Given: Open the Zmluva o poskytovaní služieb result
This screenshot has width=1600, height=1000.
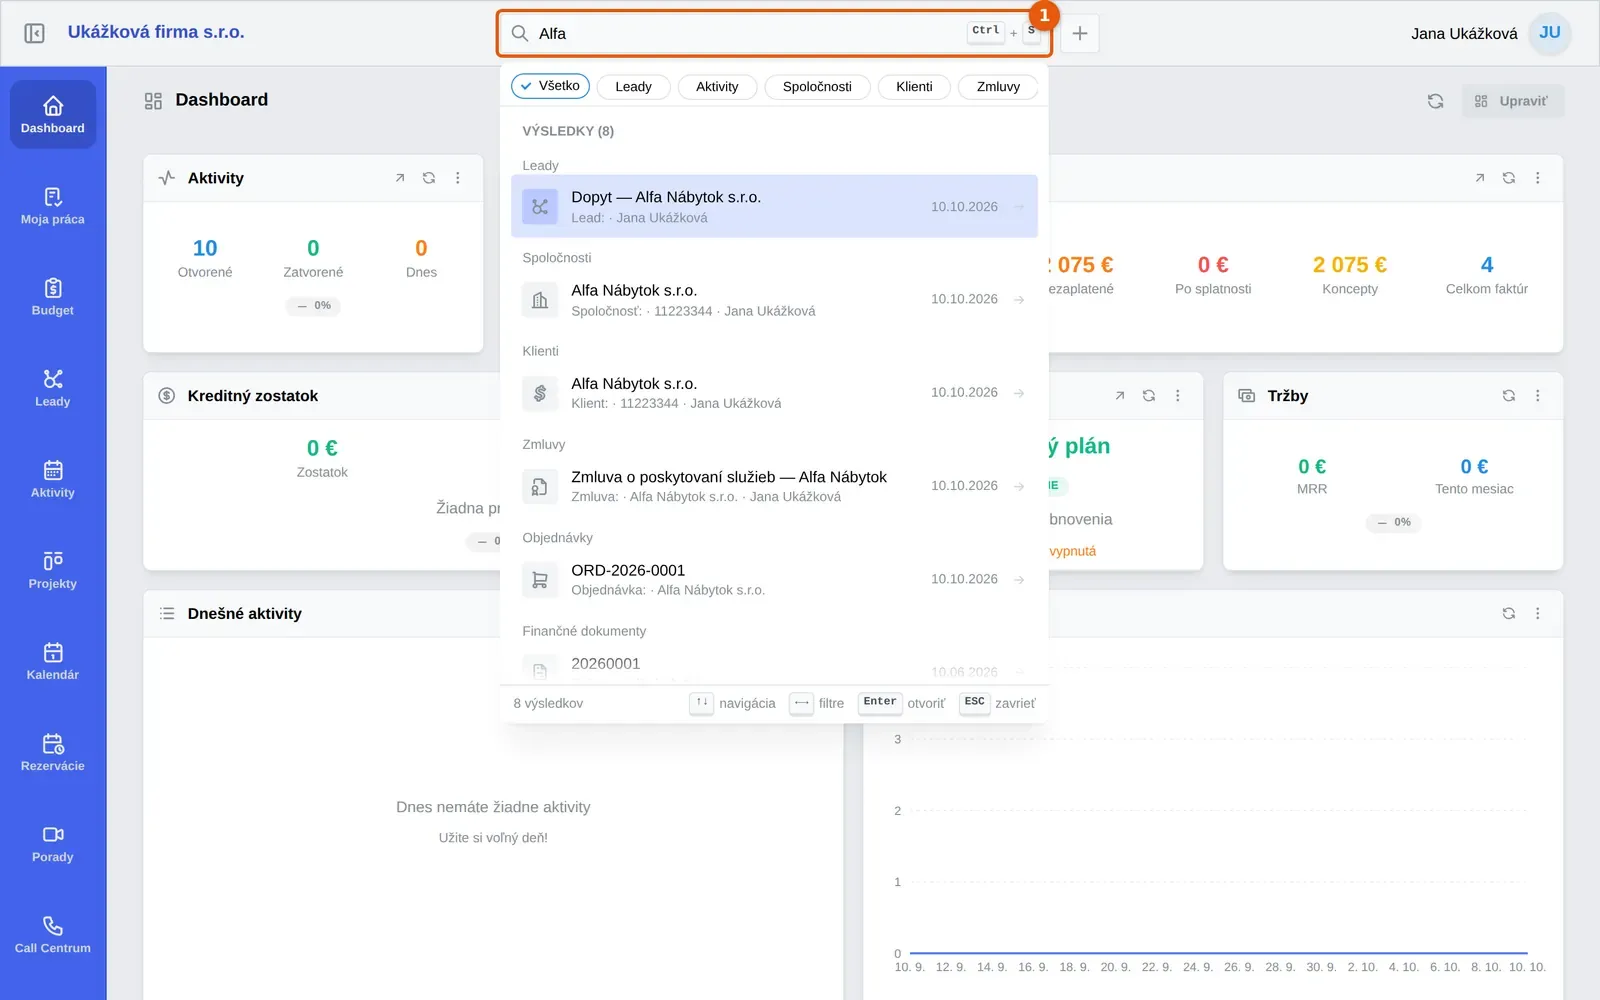Looking at the screenshot, I should click(774, 486).
